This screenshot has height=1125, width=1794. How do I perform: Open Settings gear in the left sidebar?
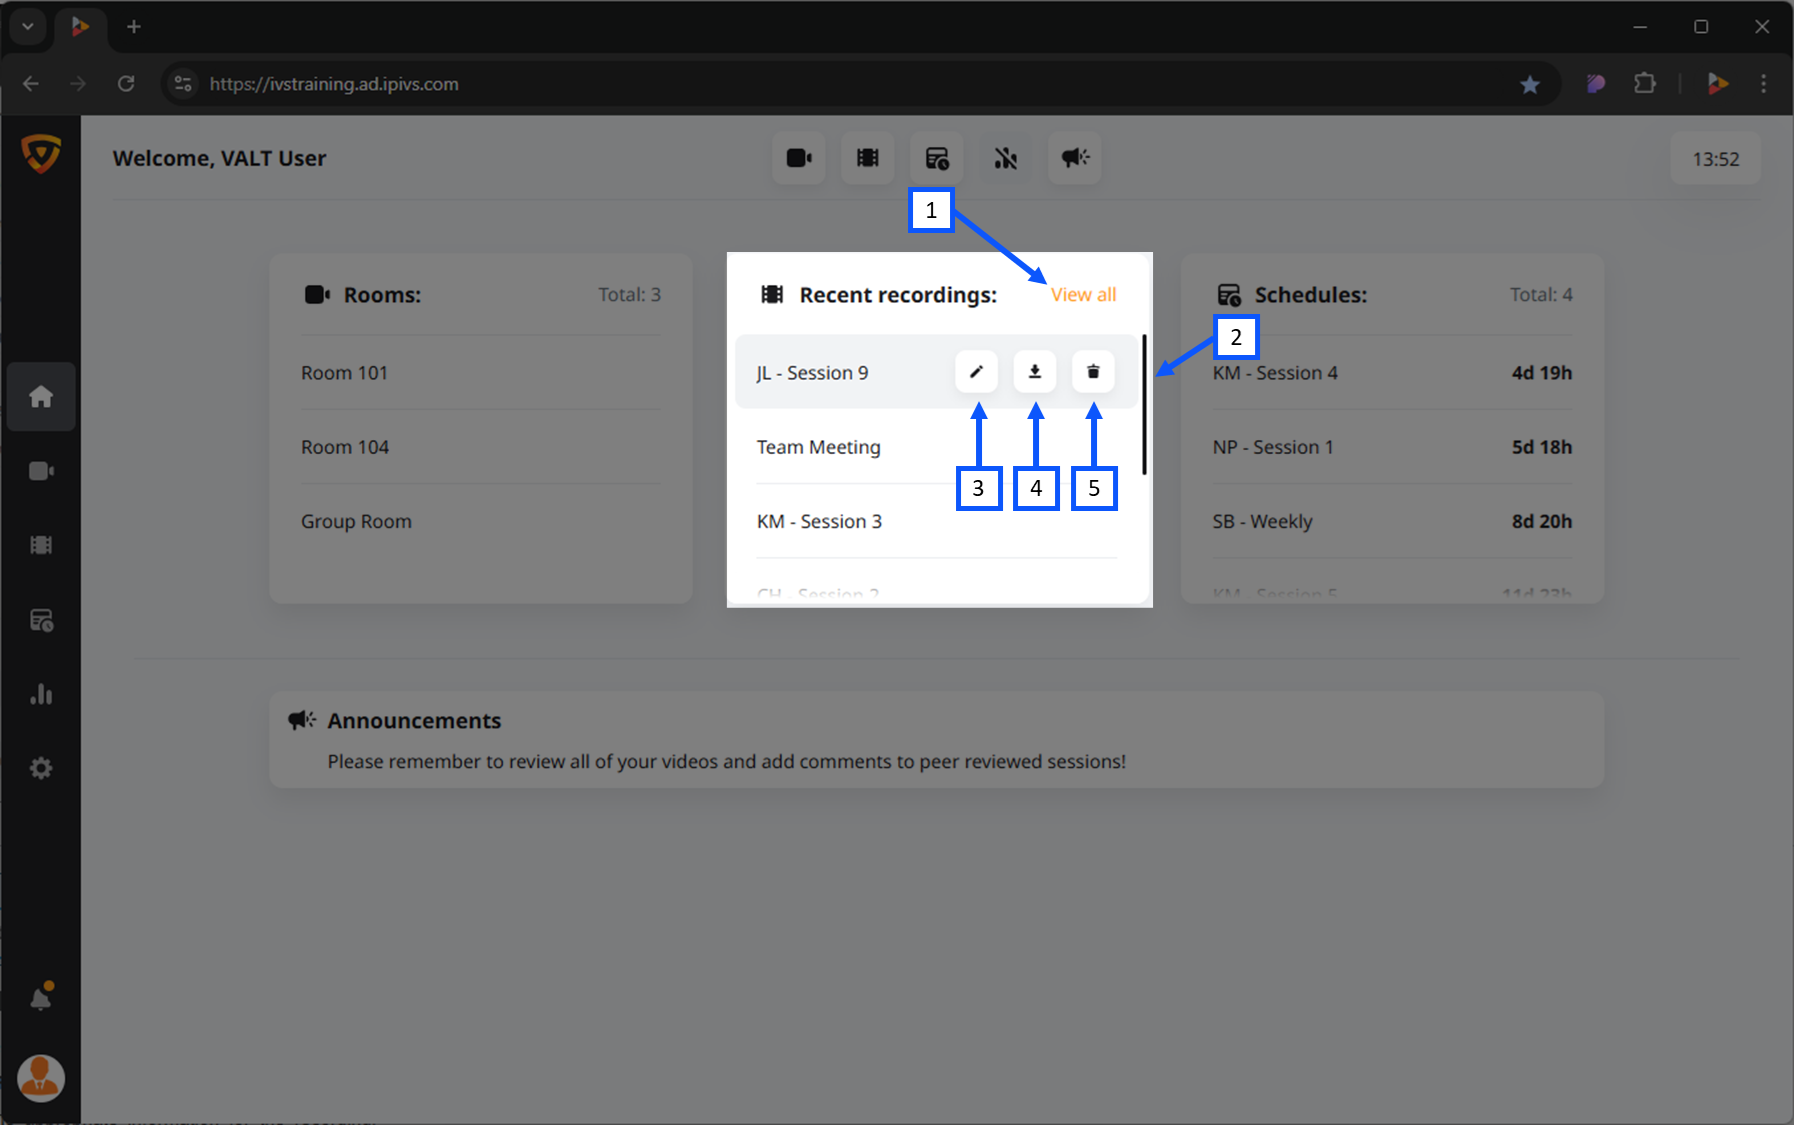41,768
